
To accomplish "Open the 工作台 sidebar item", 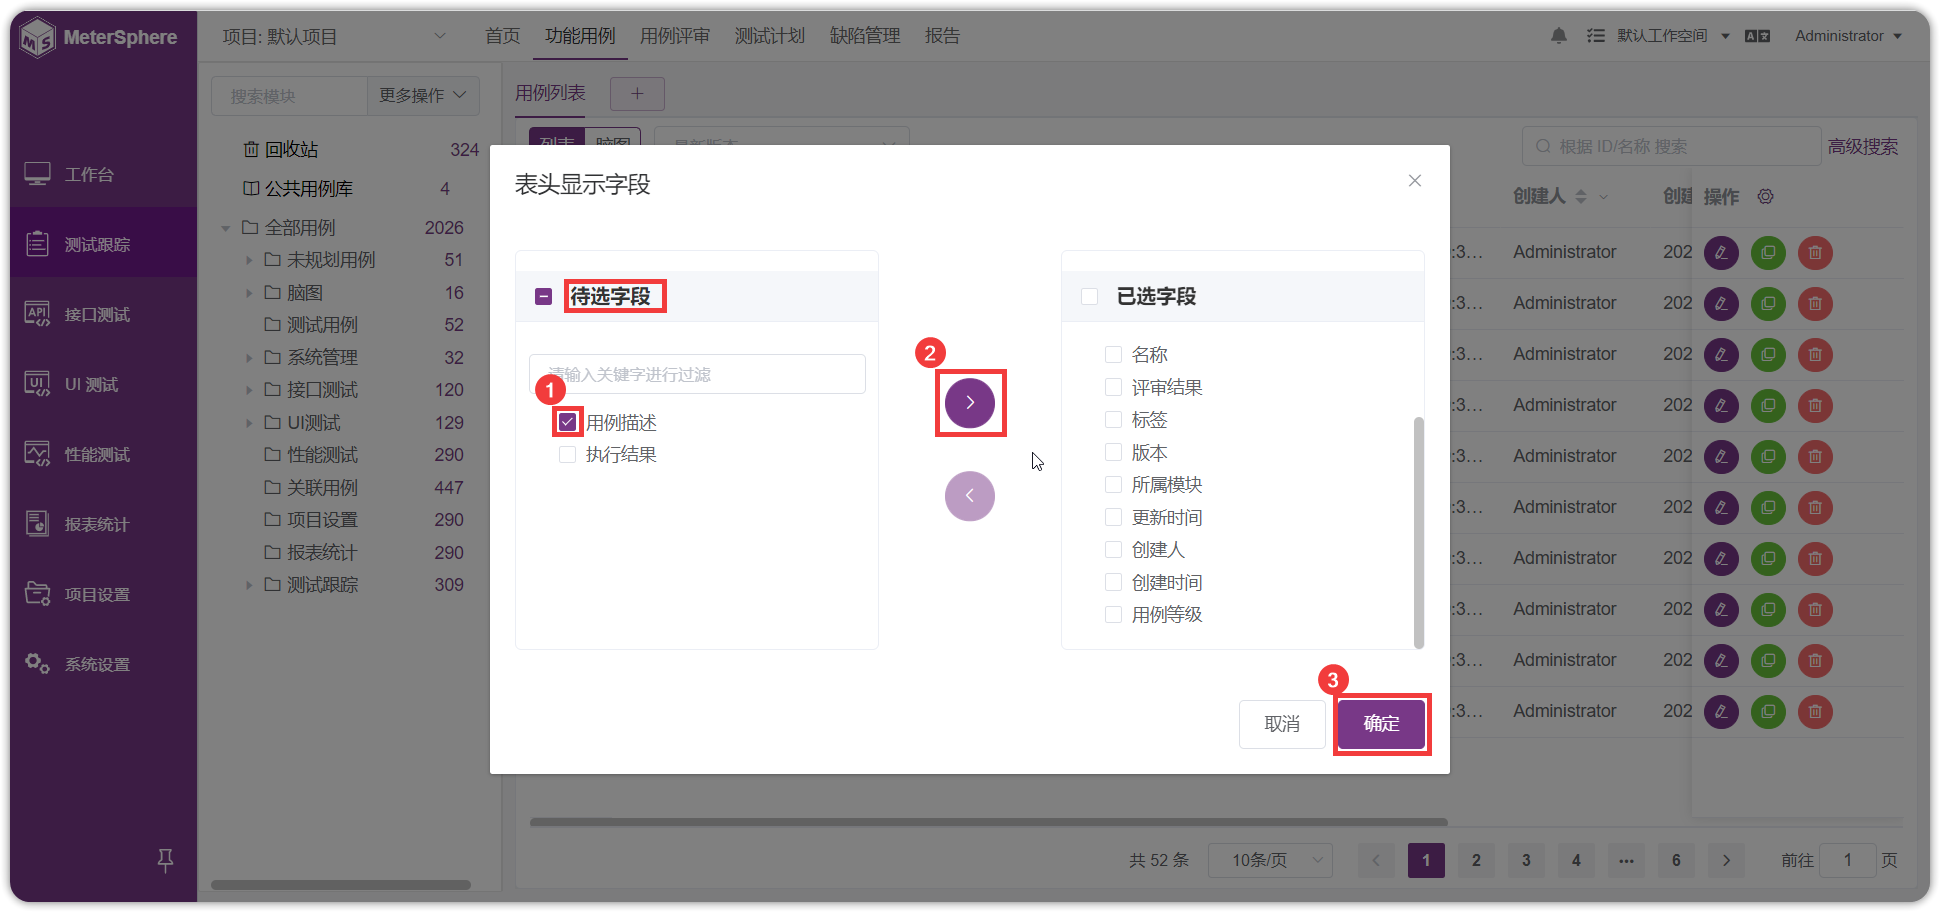I will point(104,174).
